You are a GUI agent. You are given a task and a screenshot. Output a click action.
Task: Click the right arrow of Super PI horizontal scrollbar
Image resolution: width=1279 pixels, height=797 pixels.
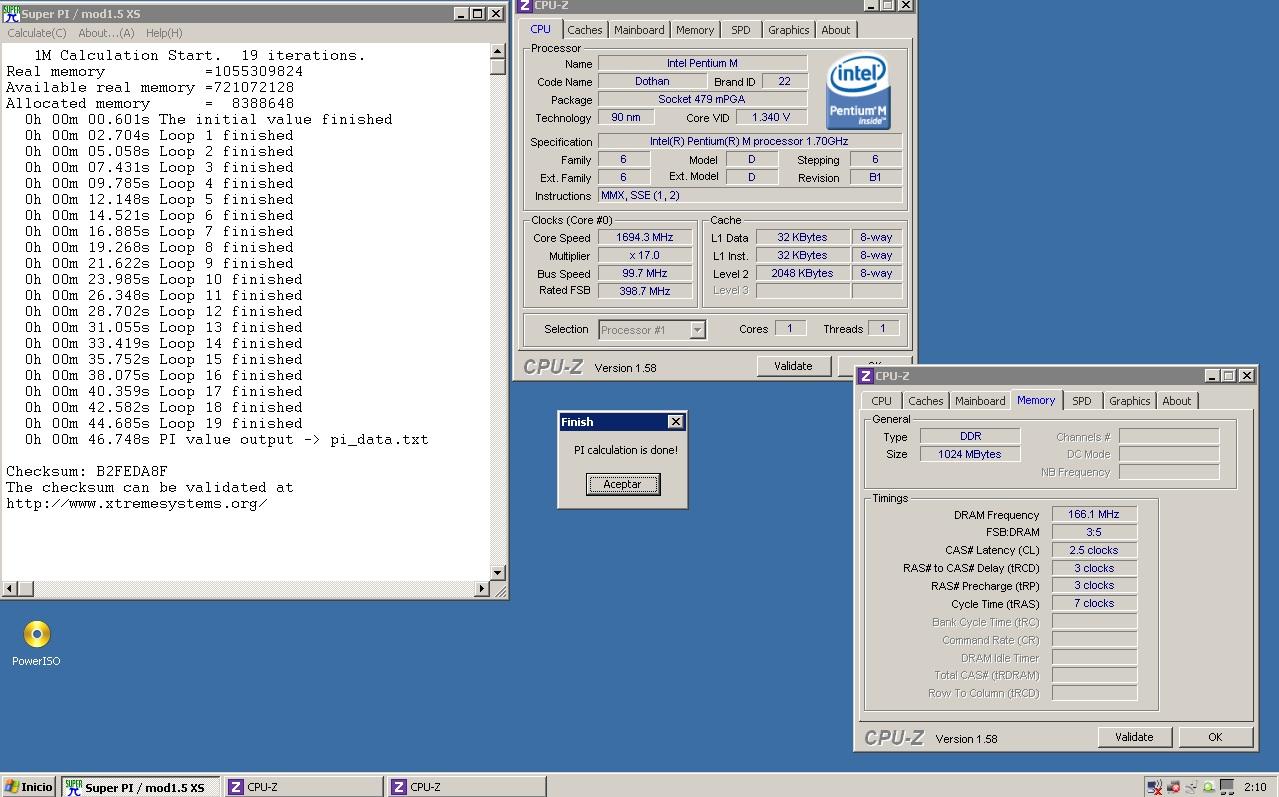(482, 589)
